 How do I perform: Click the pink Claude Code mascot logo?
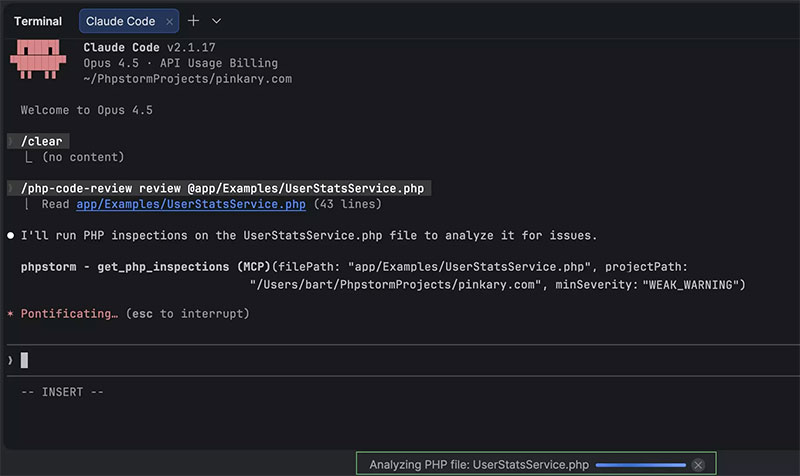point(39,62)
